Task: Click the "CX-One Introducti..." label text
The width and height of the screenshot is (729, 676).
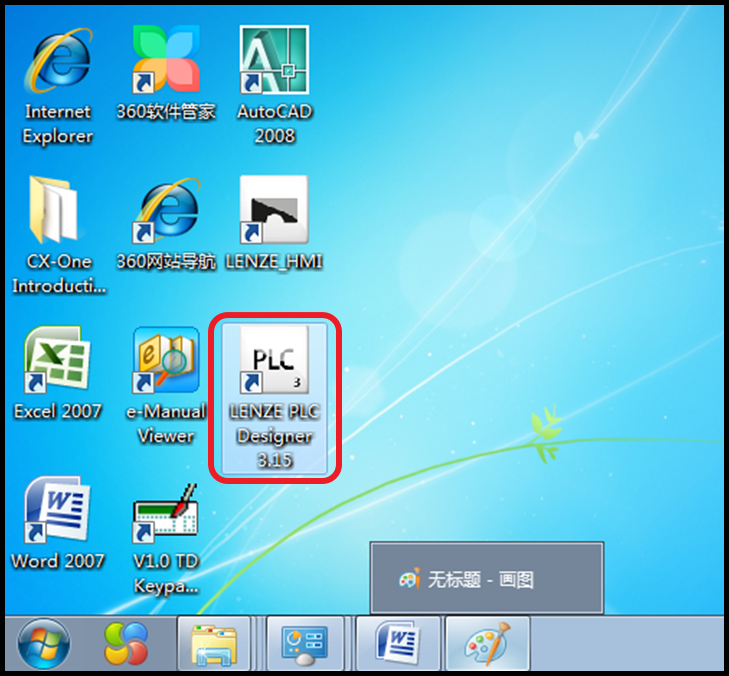Action: pos(59,273)
